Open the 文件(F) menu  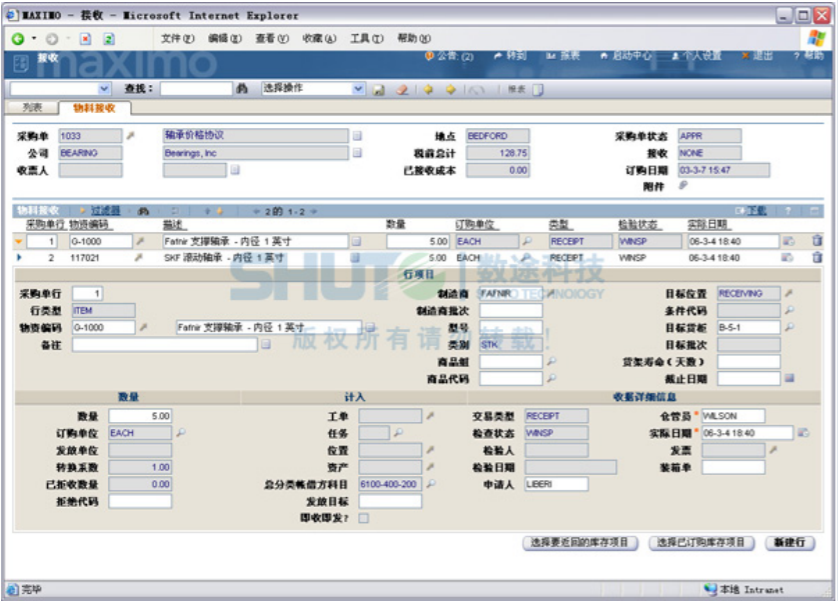point(177,38)
